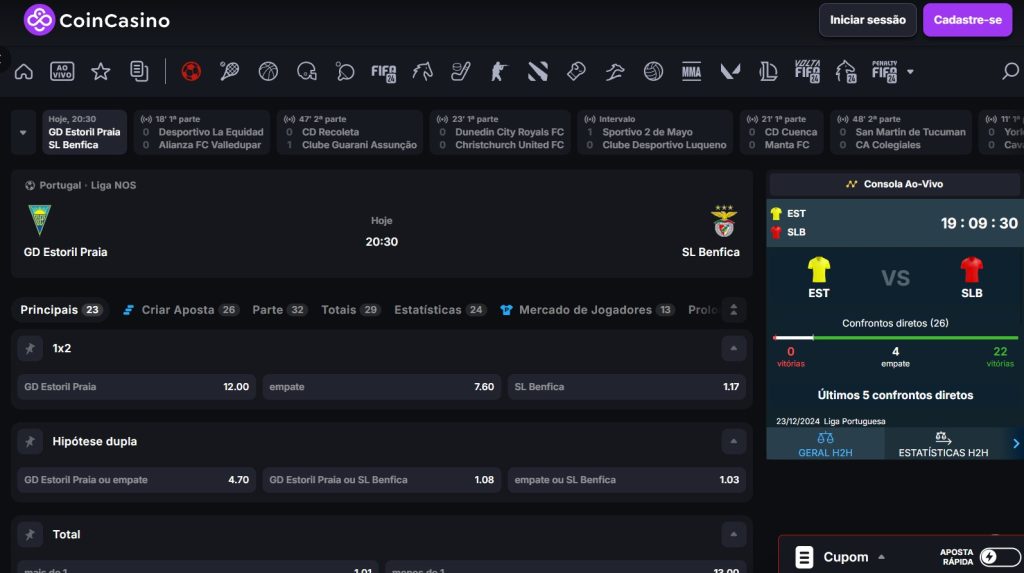Select the greyhound racing icon
This screenshot has height=573, width=1024.
(615, 71)
